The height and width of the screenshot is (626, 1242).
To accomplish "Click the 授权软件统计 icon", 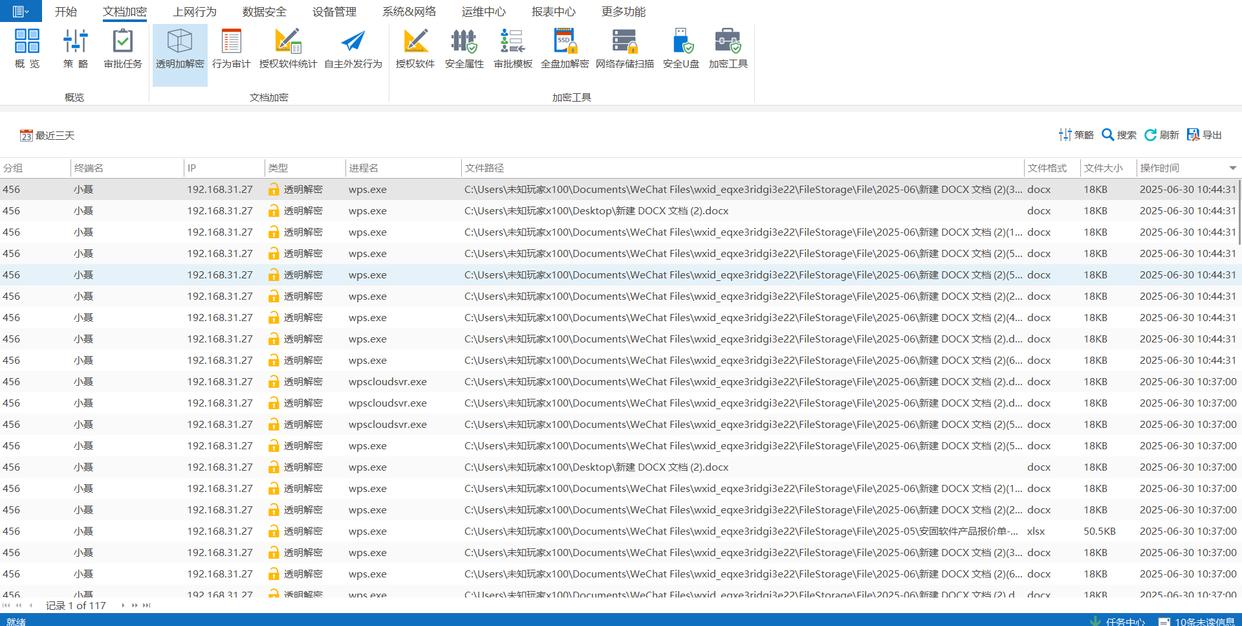I will point(288,49).
